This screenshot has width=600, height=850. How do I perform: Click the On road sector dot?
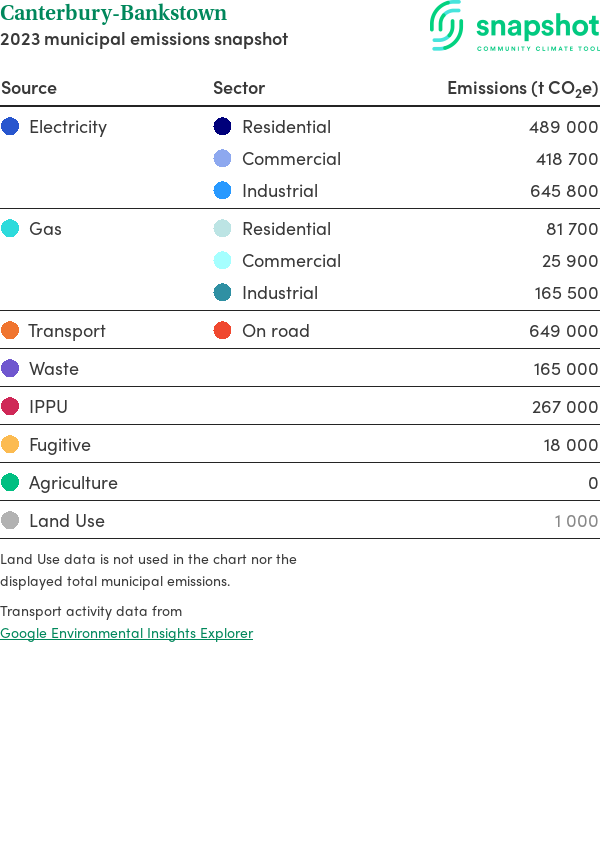(223, 331)
